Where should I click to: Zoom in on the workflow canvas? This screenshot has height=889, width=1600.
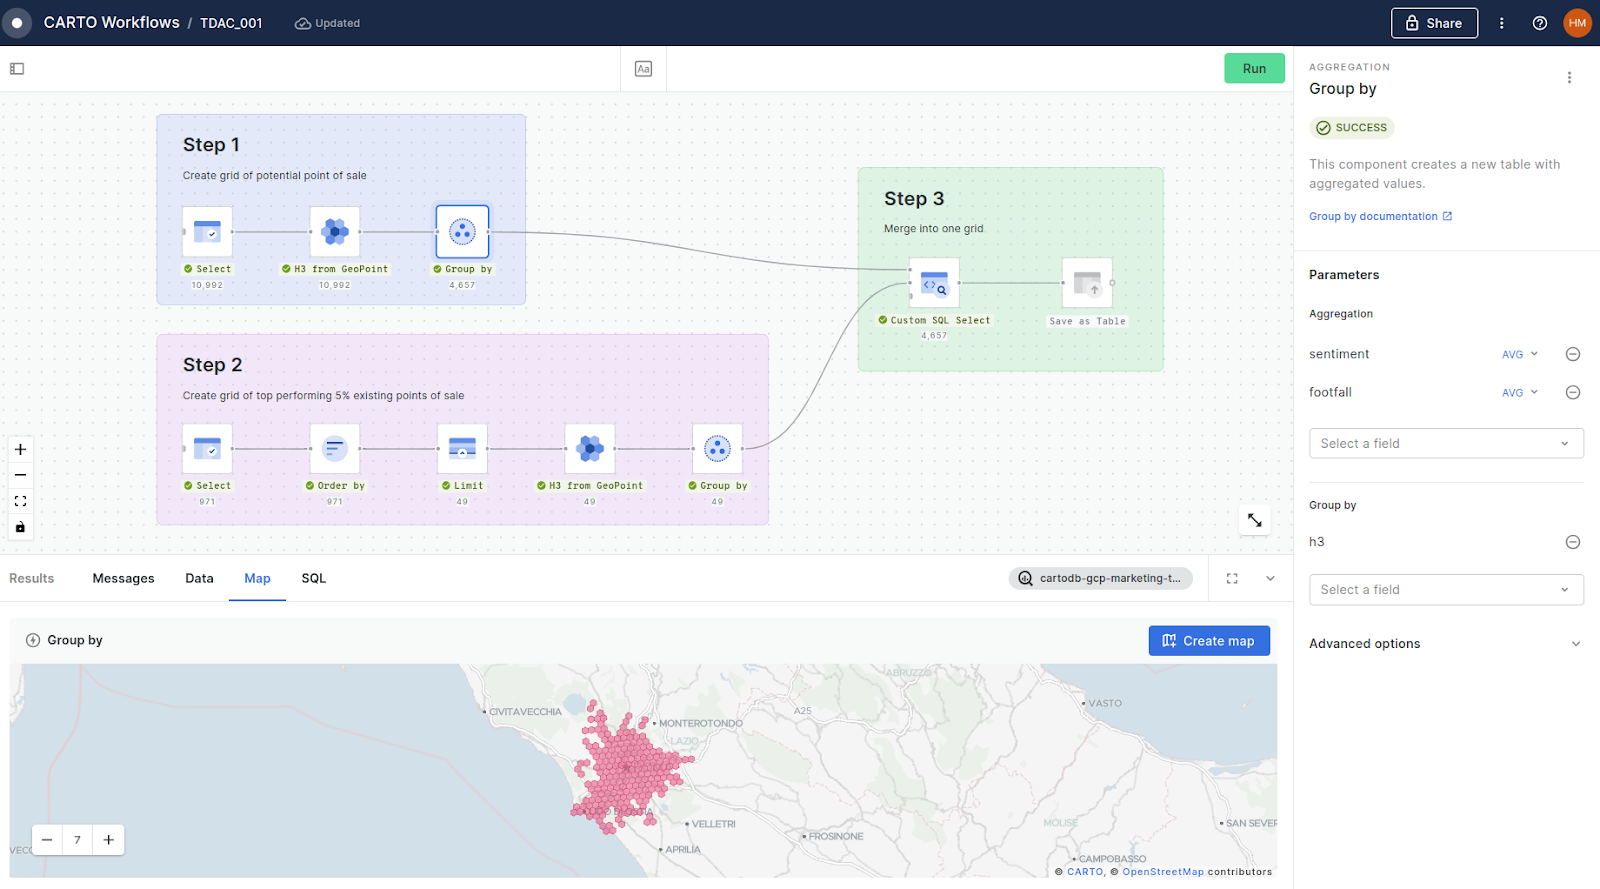[x=20, y=450]
